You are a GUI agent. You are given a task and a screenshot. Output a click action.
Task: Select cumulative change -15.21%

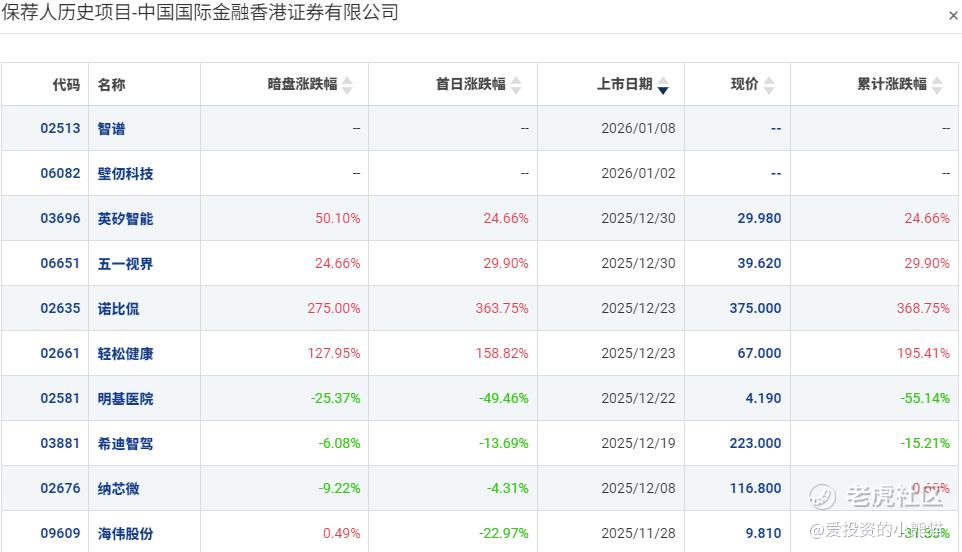(x=925, y=443)
